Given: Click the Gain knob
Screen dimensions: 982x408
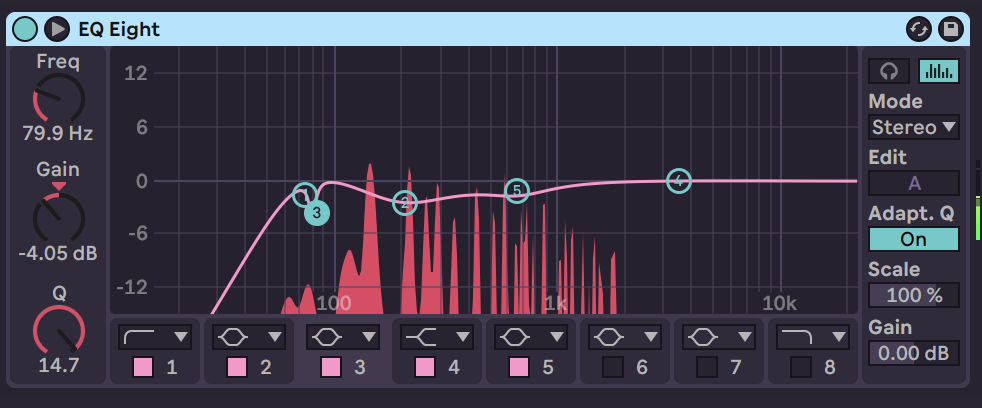Looking at the screenshot, I should 58,219.
